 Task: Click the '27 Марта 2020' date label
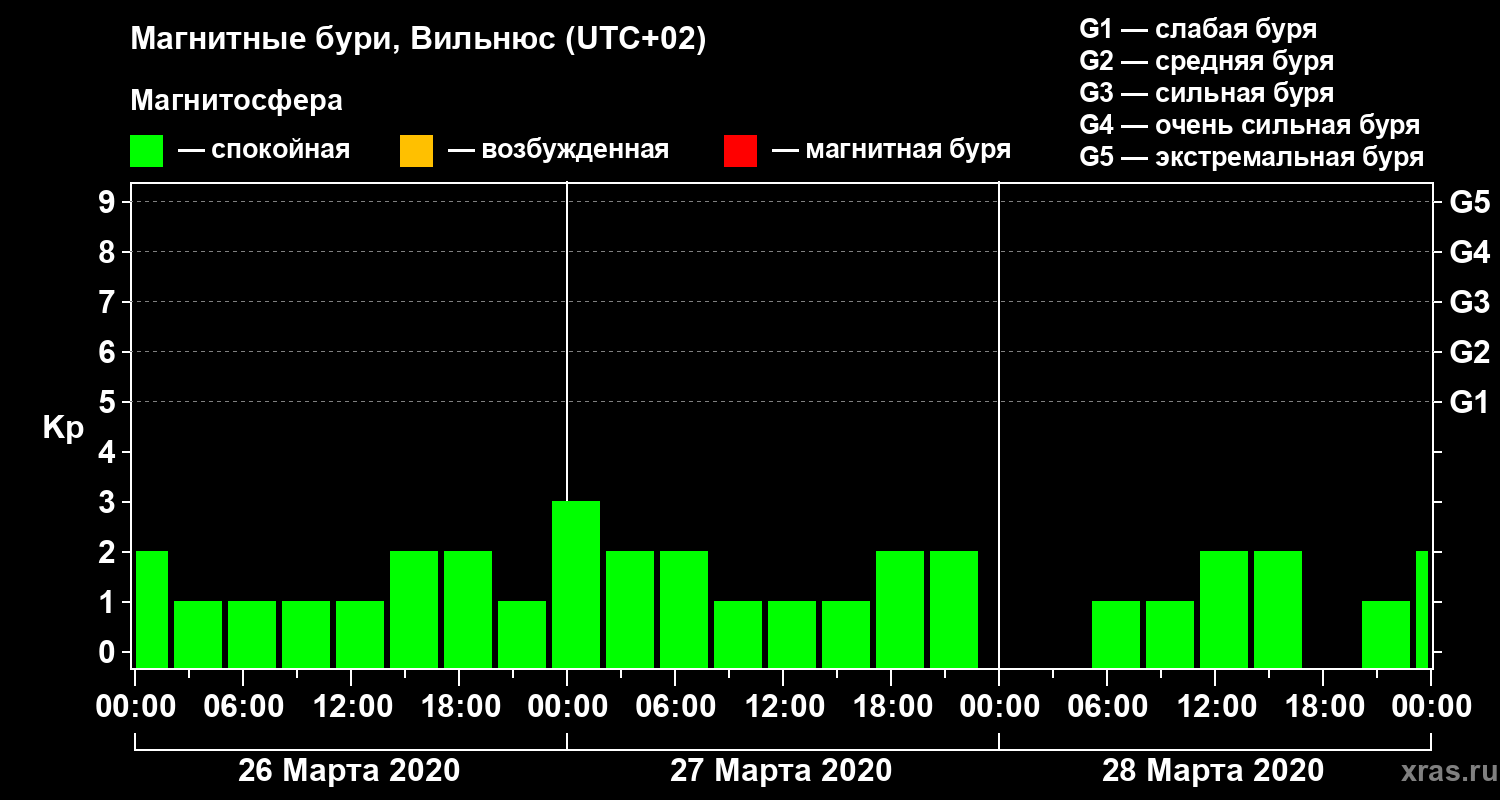pos(781,771)
